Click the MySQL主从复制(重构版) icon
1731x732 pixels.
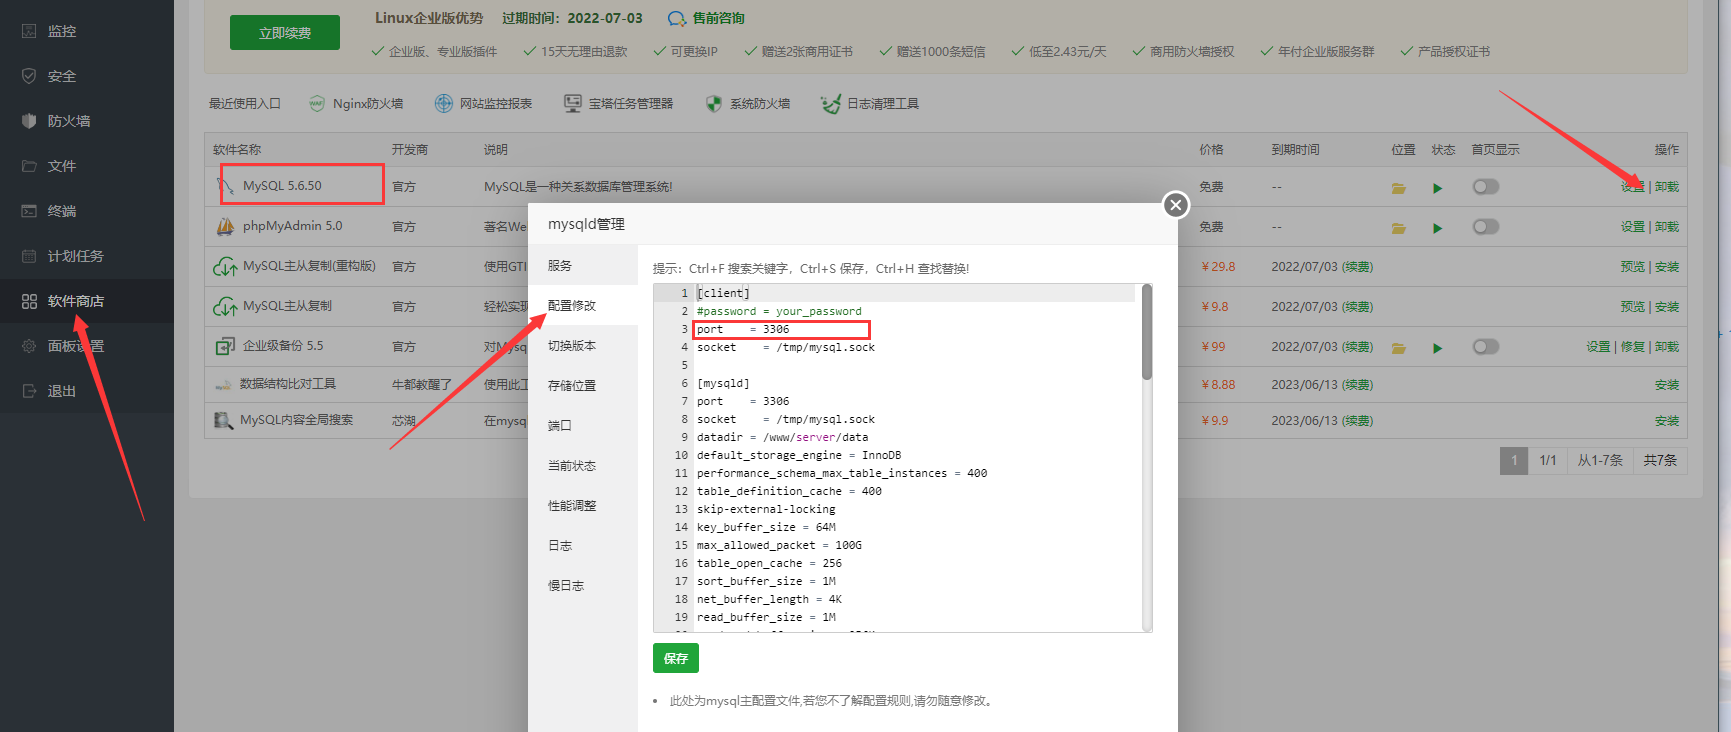[x=225, y=267]
